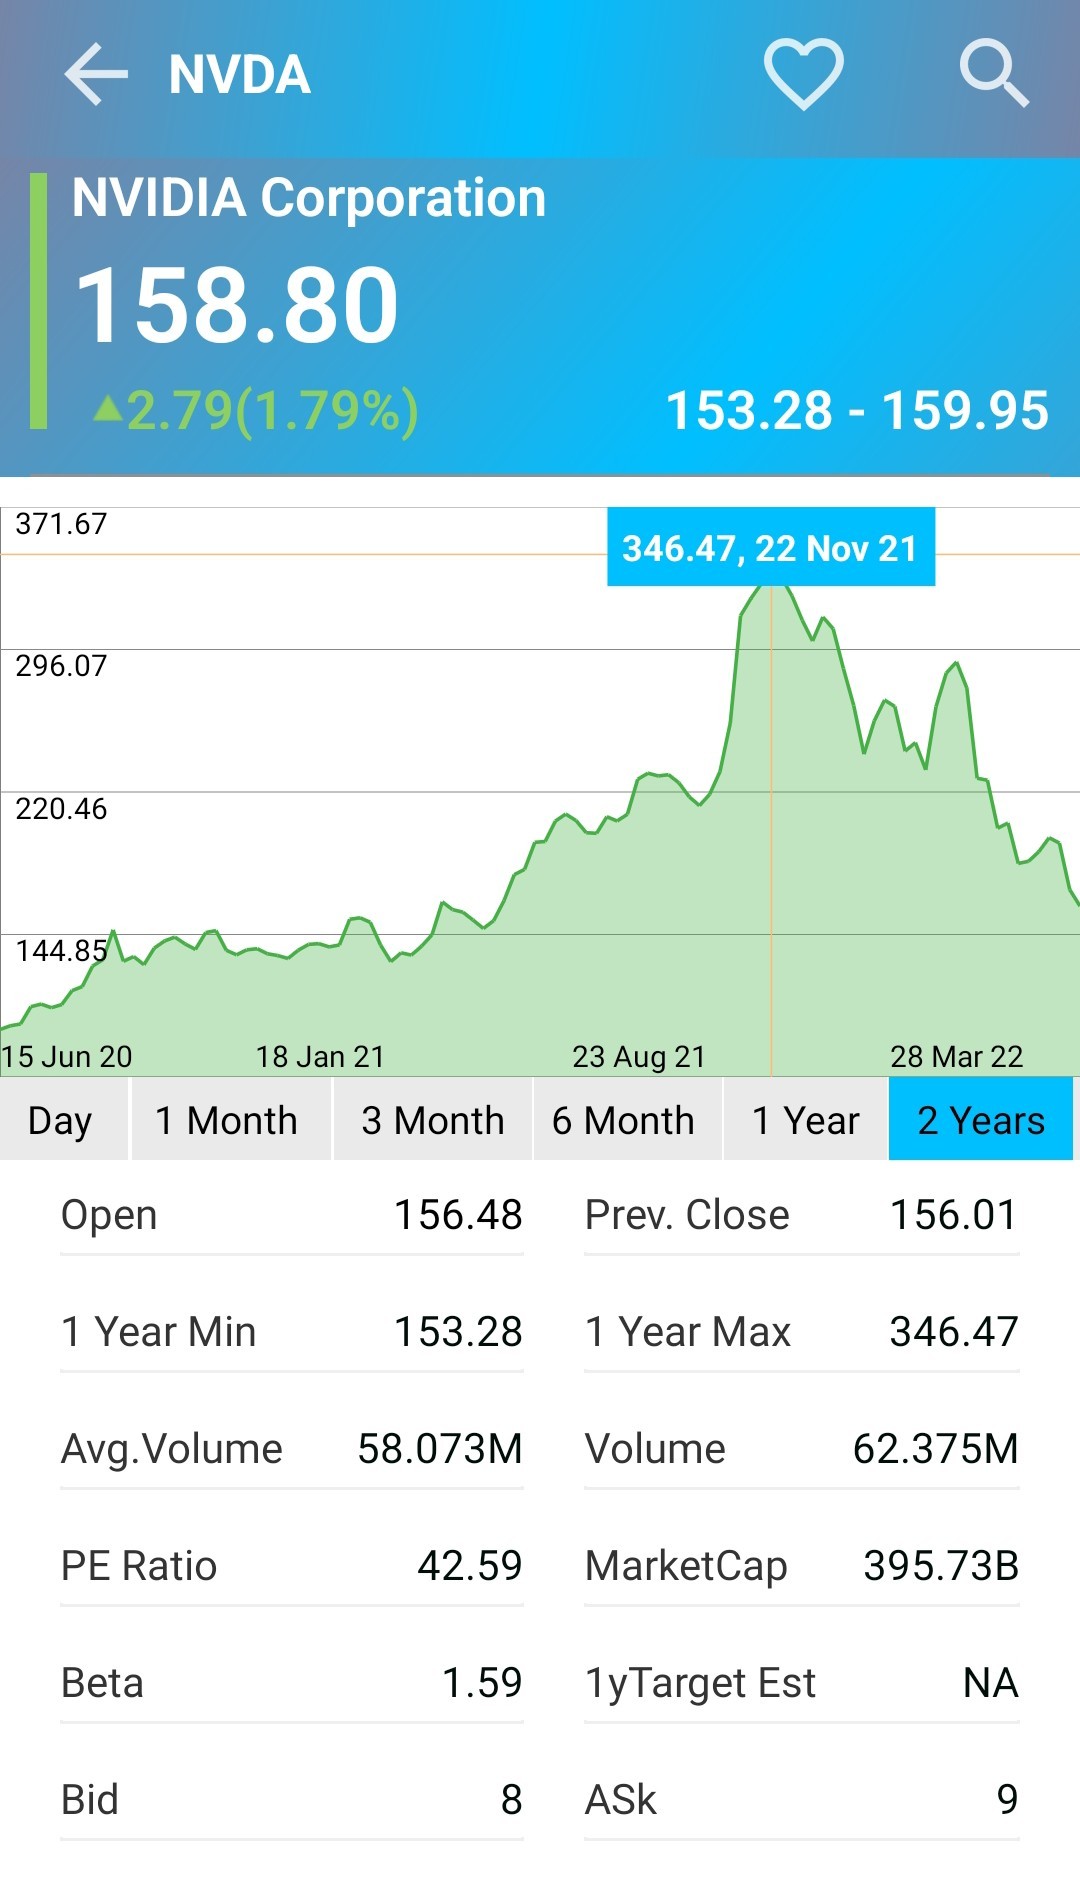Click the NVIDIA Corporation company name
Image resolution: width=1080 pixels, height=1878 pixels.
(309, 198)
